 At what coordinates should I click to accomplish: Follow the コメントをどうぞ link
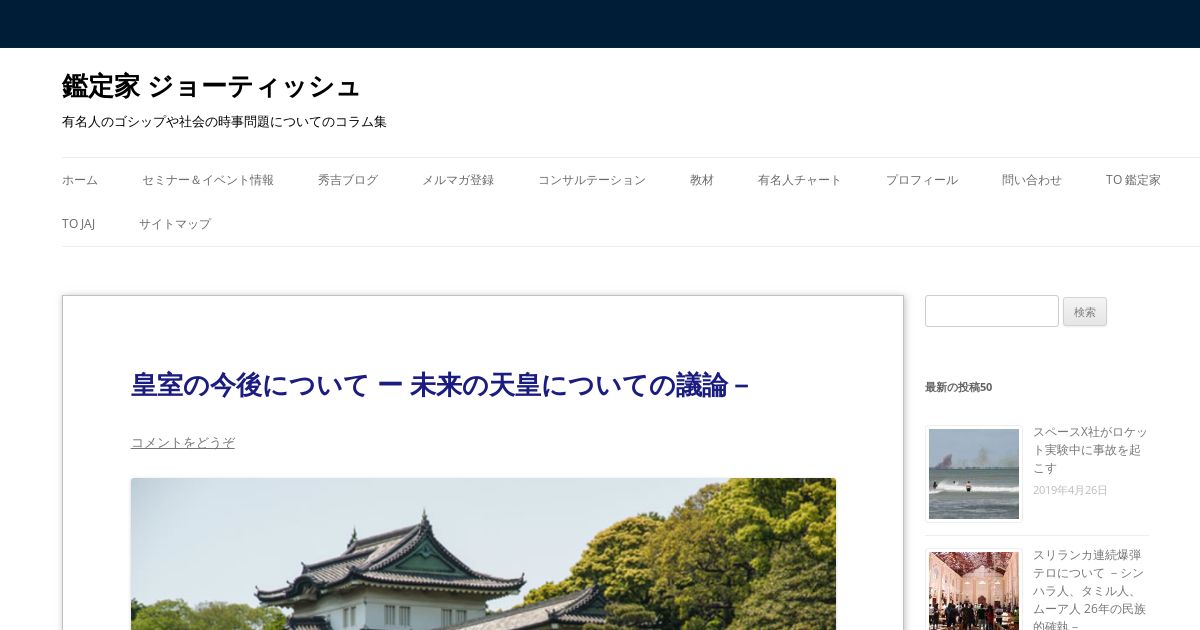[183, 442]
